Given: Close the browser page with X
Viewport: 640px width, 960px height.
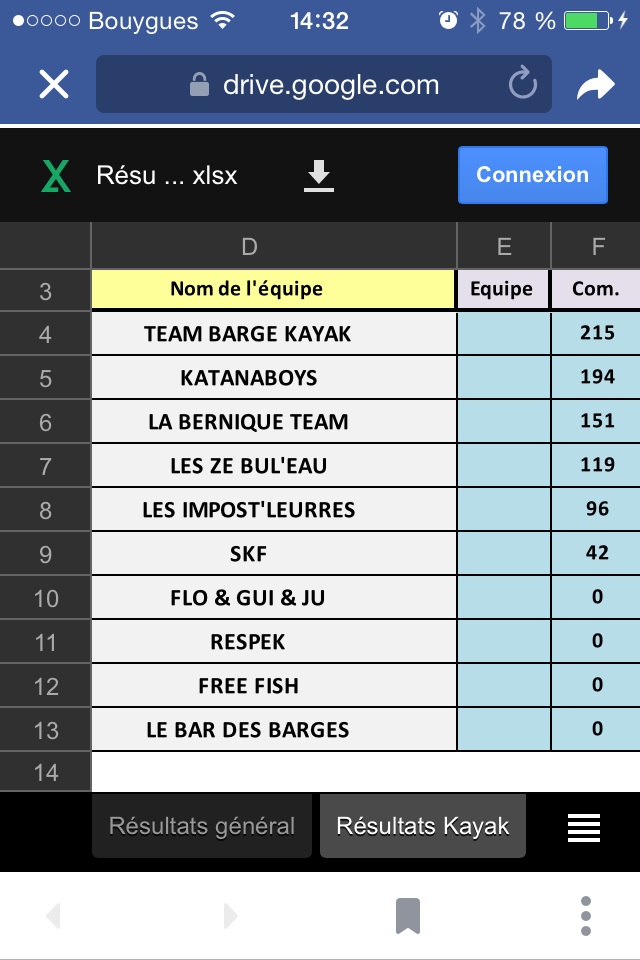Looking at the screenshot, I should pos(54,85).
